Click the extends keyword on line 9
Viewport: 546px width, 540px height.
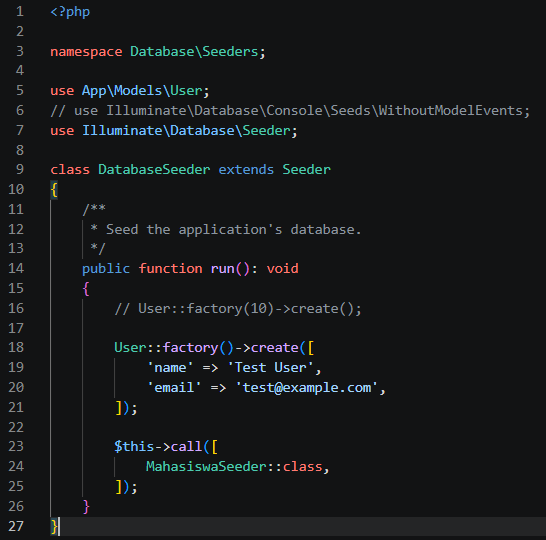[246, 170]
